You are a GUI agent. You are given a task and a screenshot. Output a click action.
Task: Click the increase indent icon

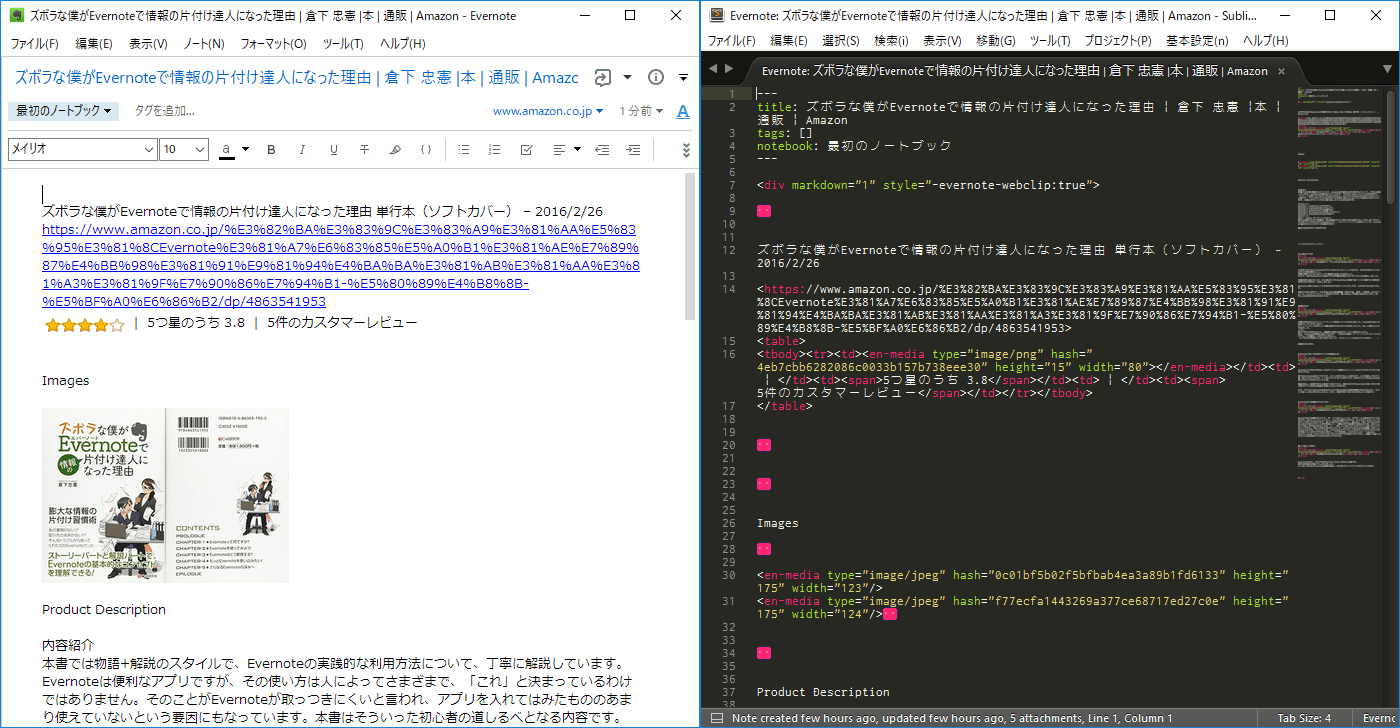point(633,150)
